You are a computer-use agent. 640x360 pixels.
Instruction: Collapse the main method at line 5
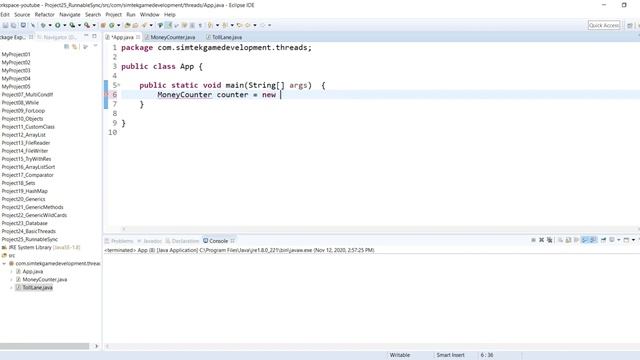point(119,85)
